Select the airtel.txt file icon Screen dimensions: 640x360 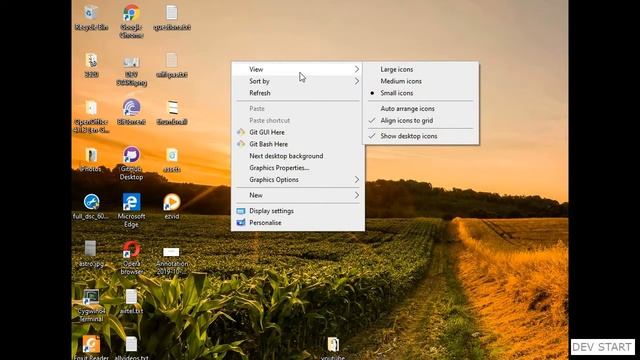[x=131, y=301]
